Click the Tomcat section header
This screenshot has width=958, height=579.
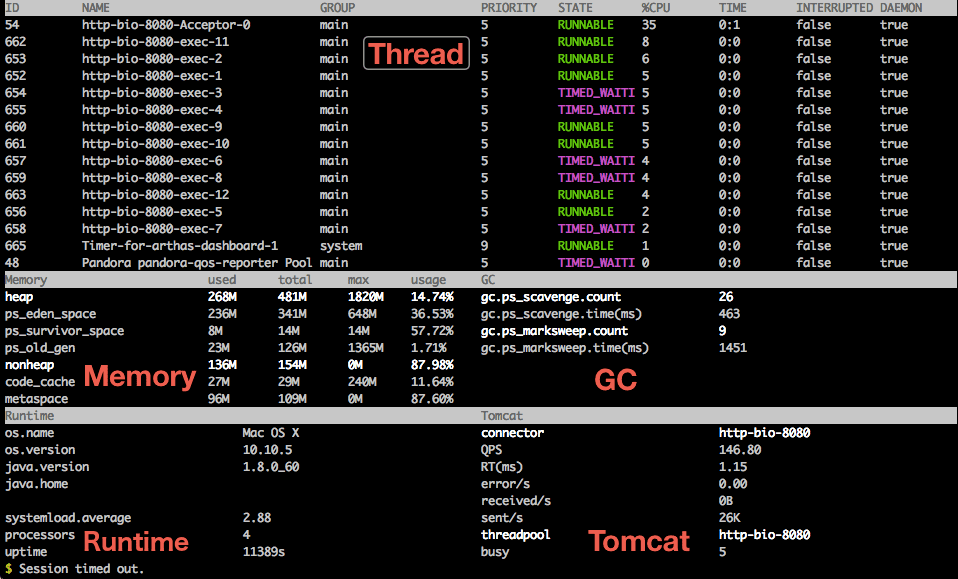pos(502,416)
